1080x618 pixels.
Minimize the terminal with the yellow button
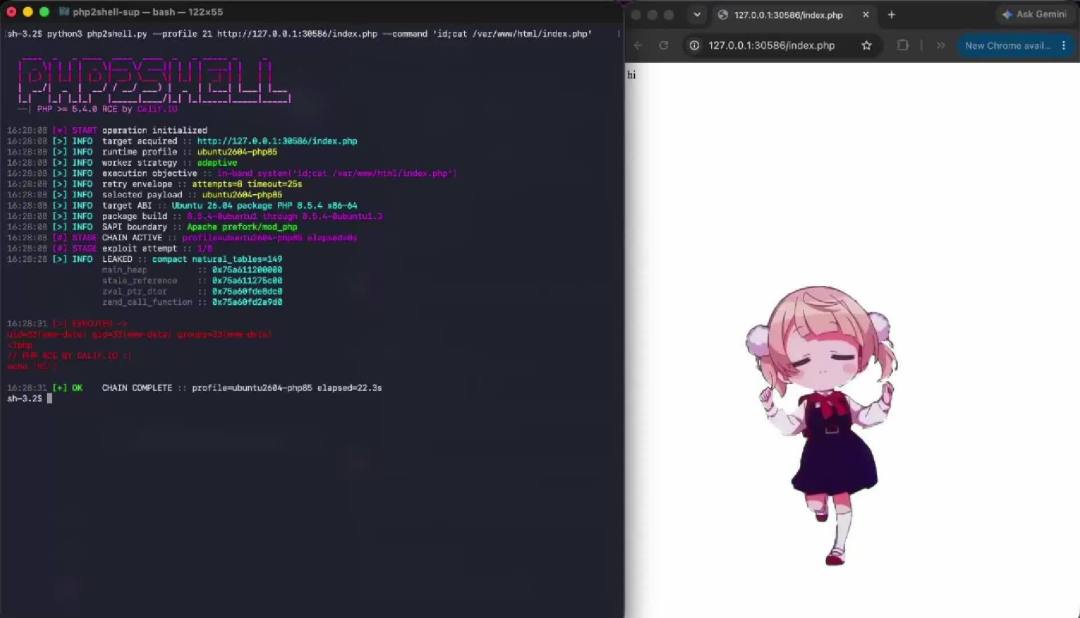pos(28,12)
